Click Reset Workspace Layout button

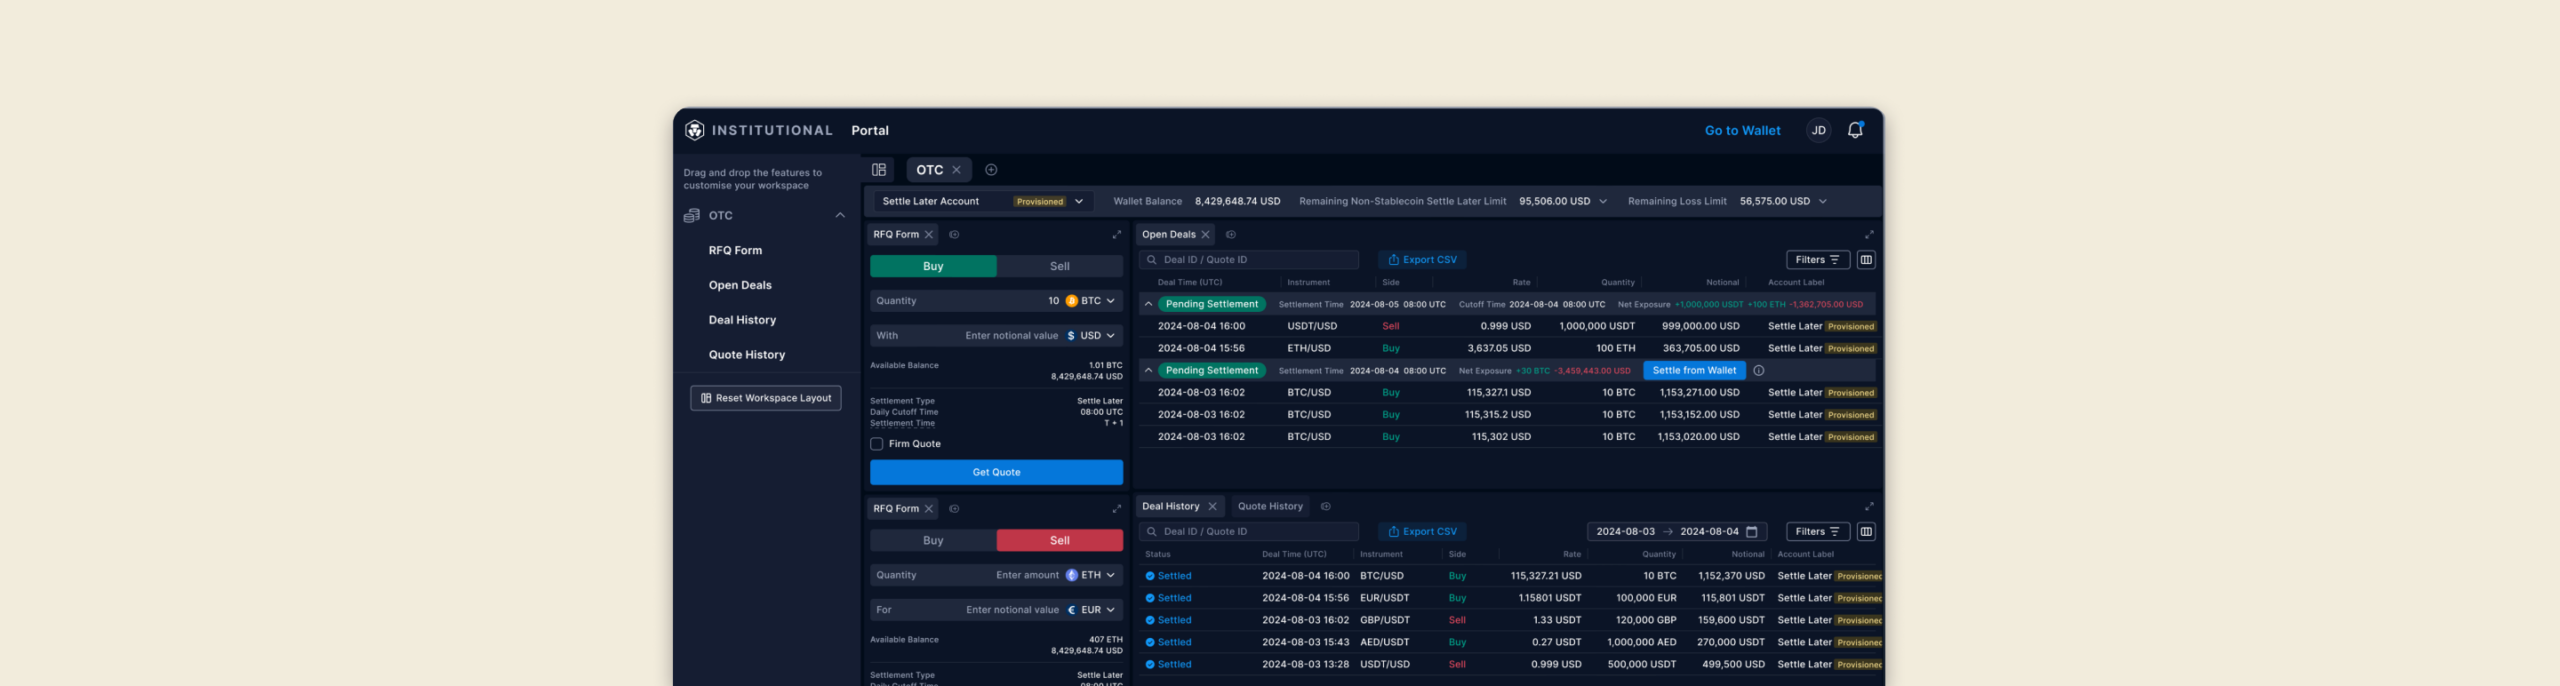766,399
